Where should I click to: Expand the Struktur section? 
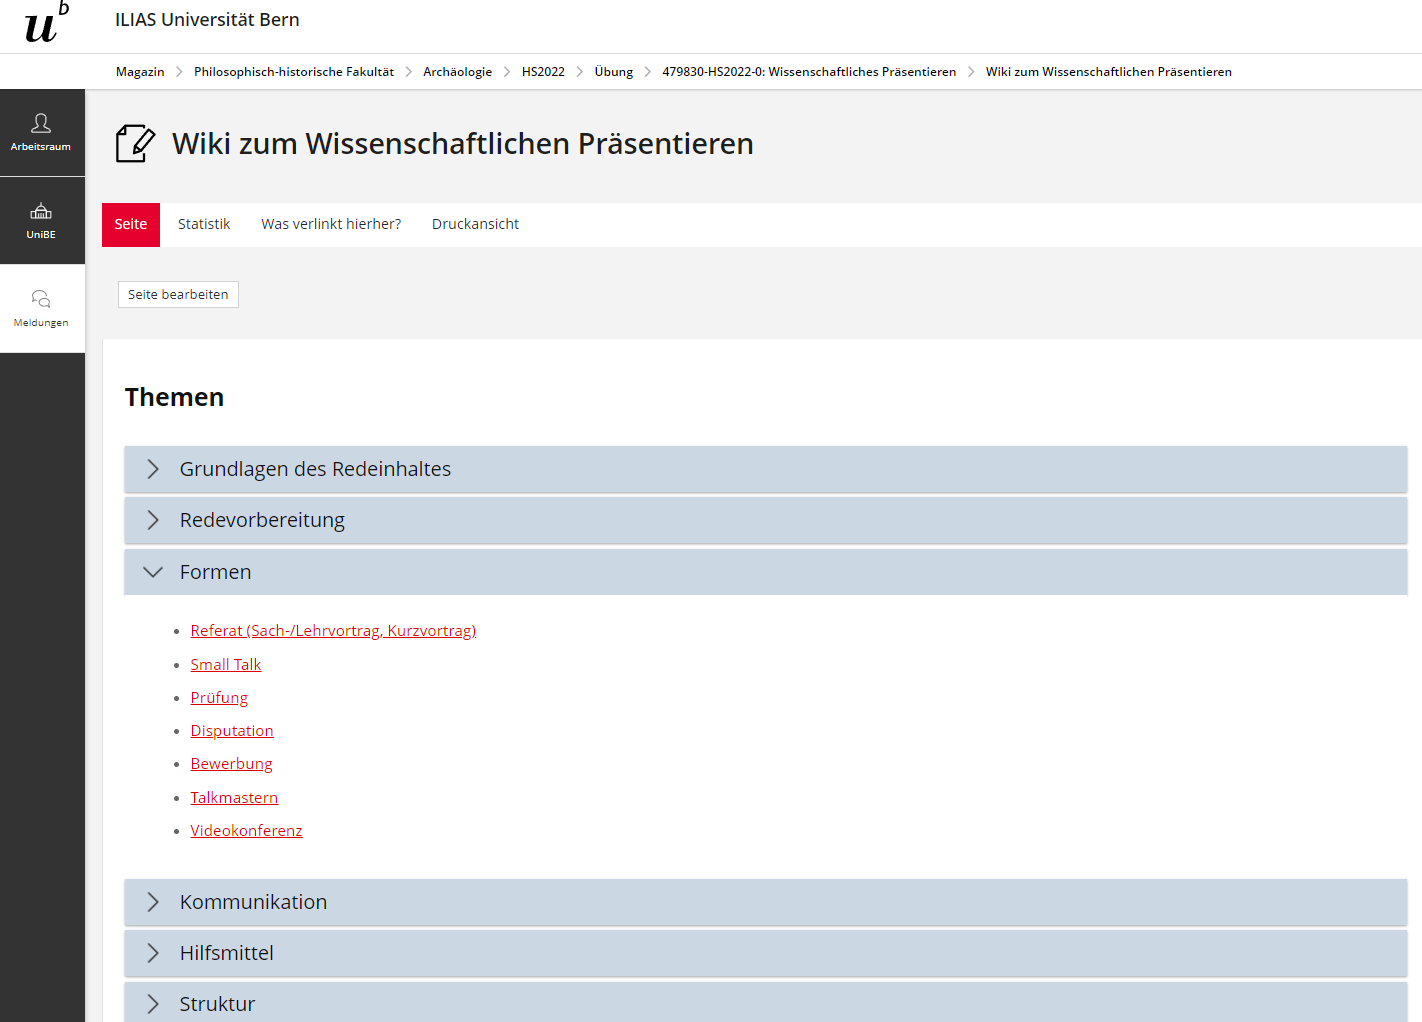tap(765, 1003)
